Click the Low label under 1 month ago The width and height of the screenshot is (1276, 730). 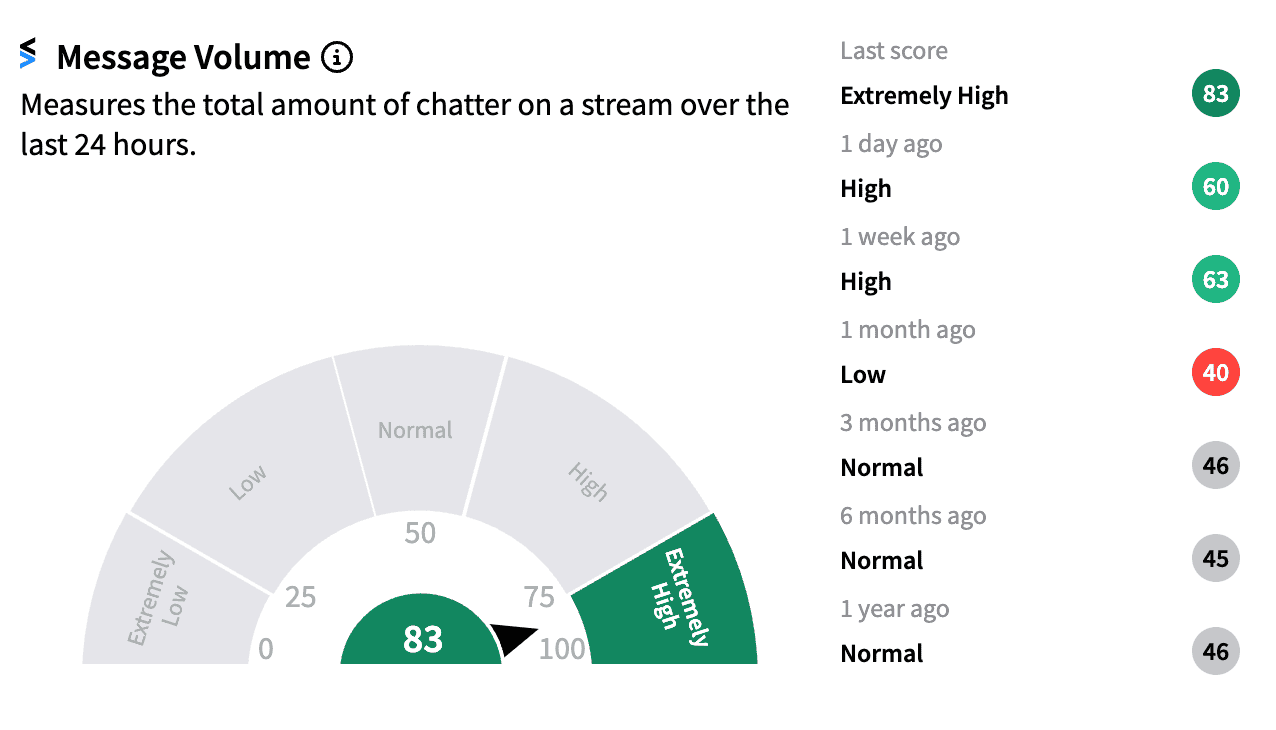tap(863, 375)
